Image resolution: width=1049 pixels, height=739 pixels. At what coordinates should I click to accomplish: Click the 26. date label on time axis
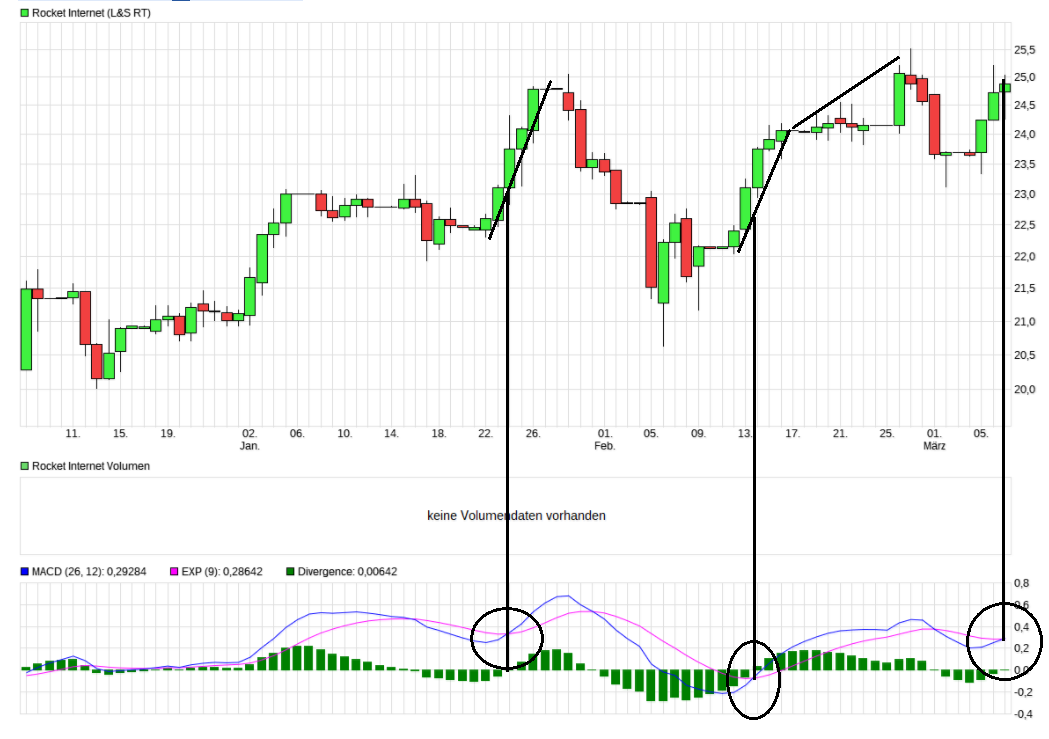click(533, 434)
